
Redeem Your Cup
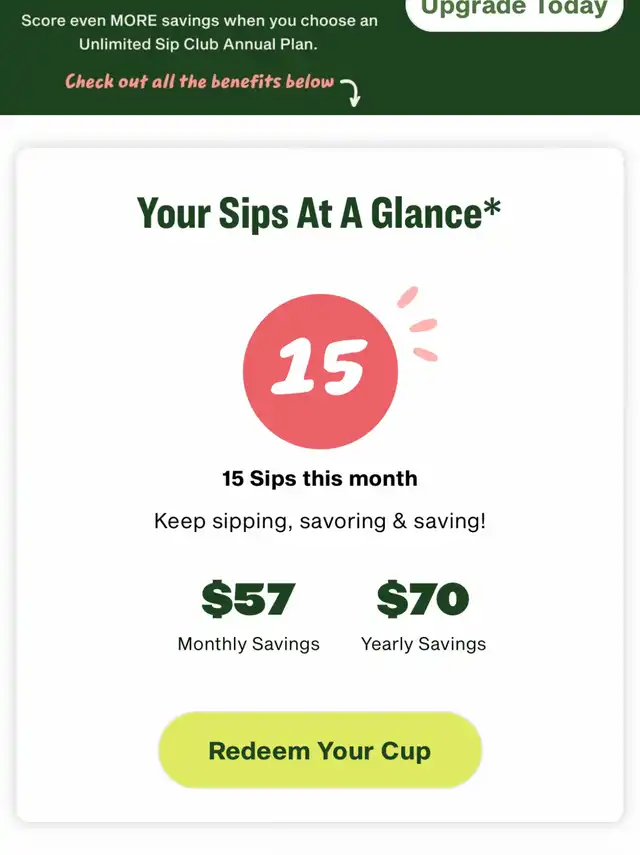(x=319, y=750)
